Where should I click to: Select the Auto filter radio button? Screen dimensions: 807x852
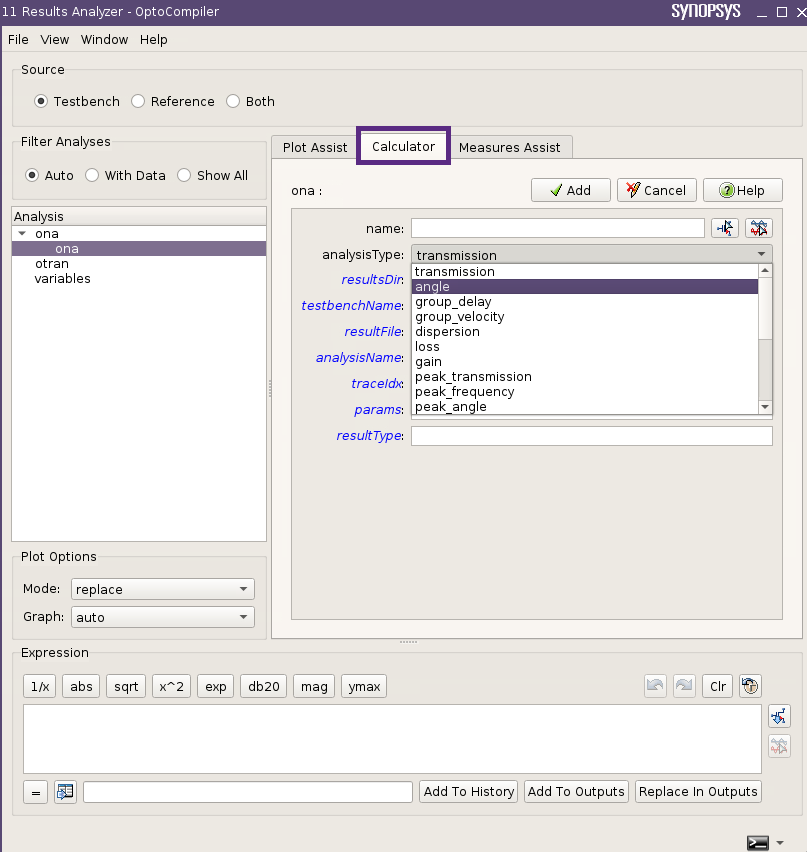coord(32,176)
